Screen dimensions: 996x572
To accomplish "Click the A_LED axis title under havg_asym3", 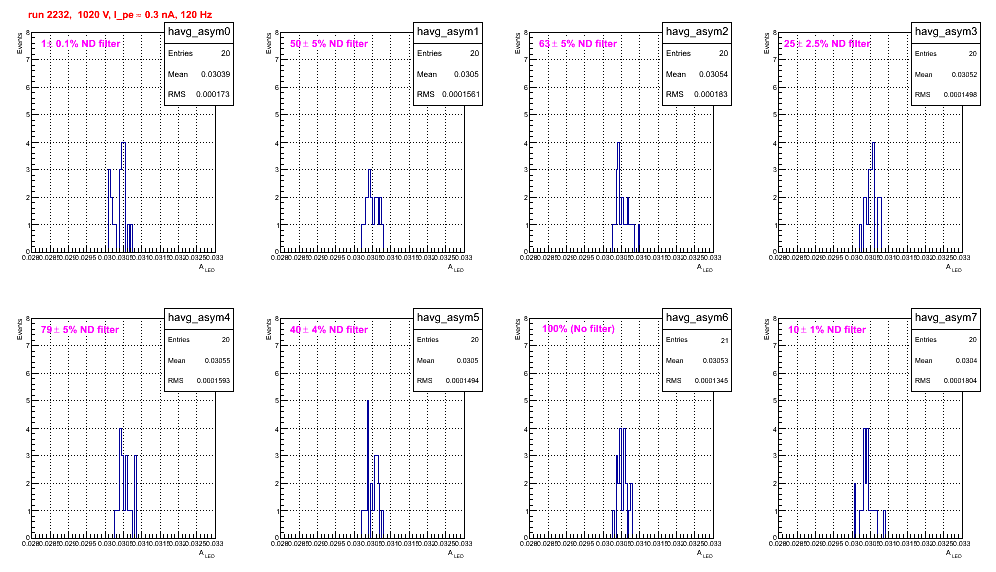I will point(954,268).
